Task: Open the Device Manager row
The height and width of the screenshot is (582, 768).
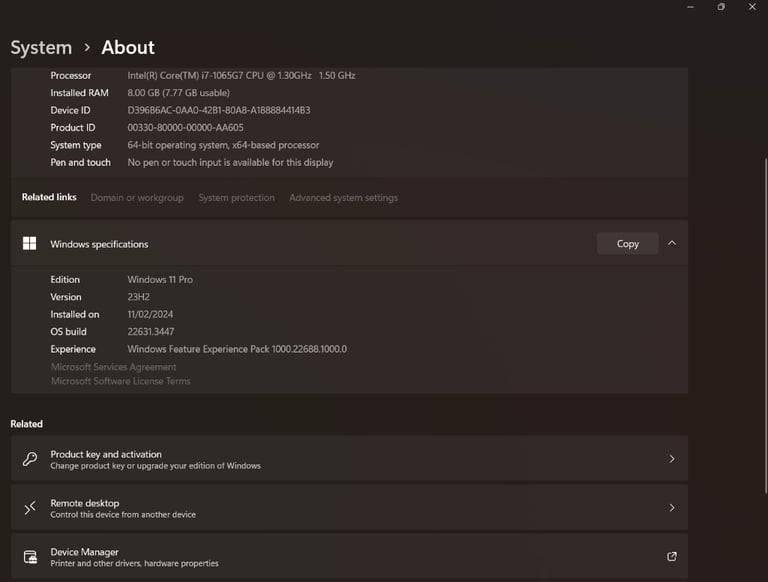Action: [x=349, y=557]
